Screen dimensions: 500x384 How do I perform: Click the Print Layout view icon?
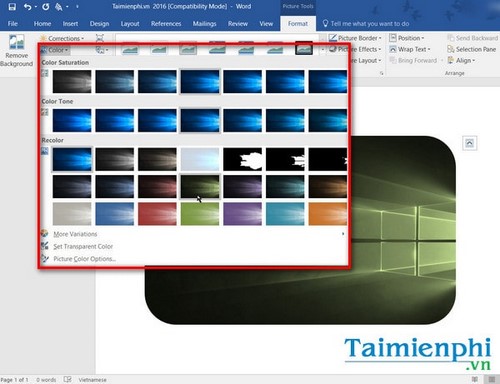tap(492, 379)
